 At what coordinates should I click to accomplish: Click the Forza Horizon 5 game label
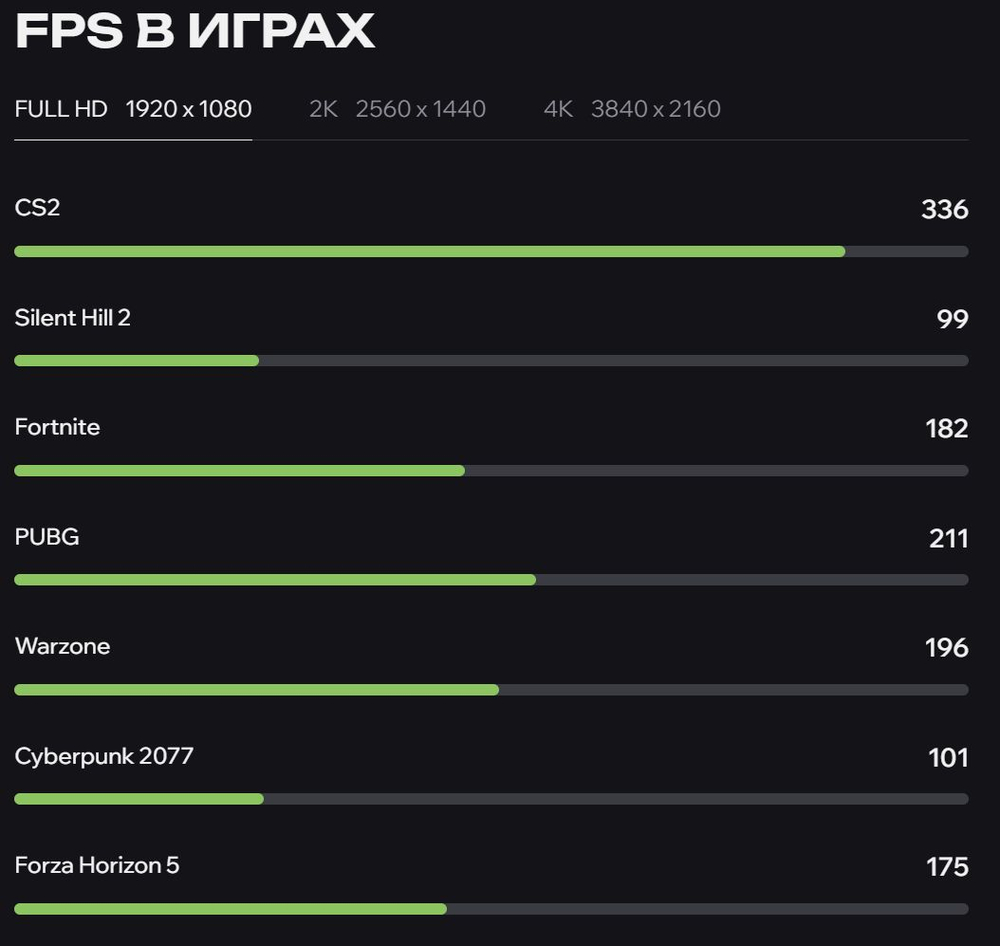pos(96,866)
